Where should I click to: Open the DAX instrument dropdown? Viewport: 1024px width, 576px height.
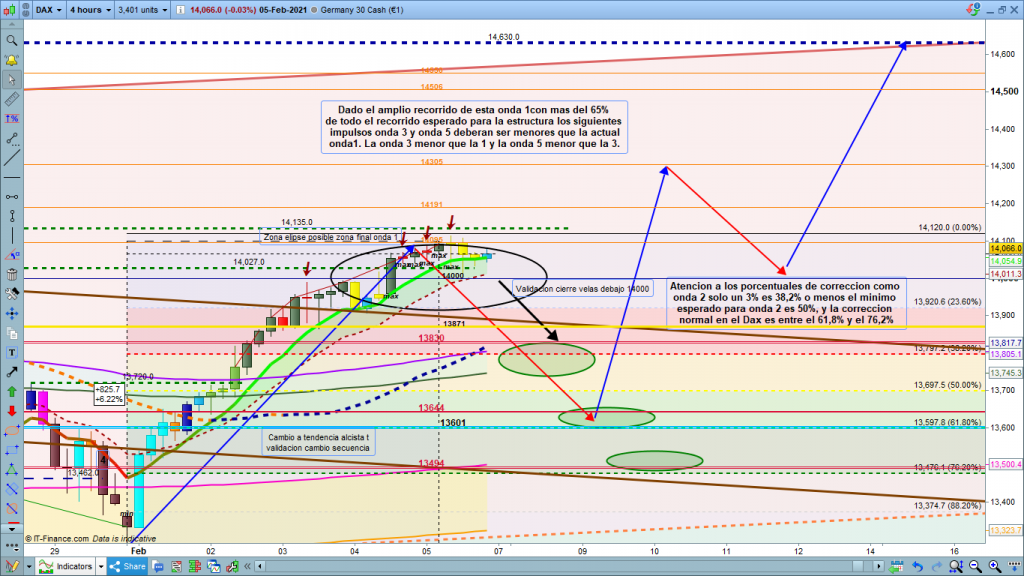click(x=48, y=11)
